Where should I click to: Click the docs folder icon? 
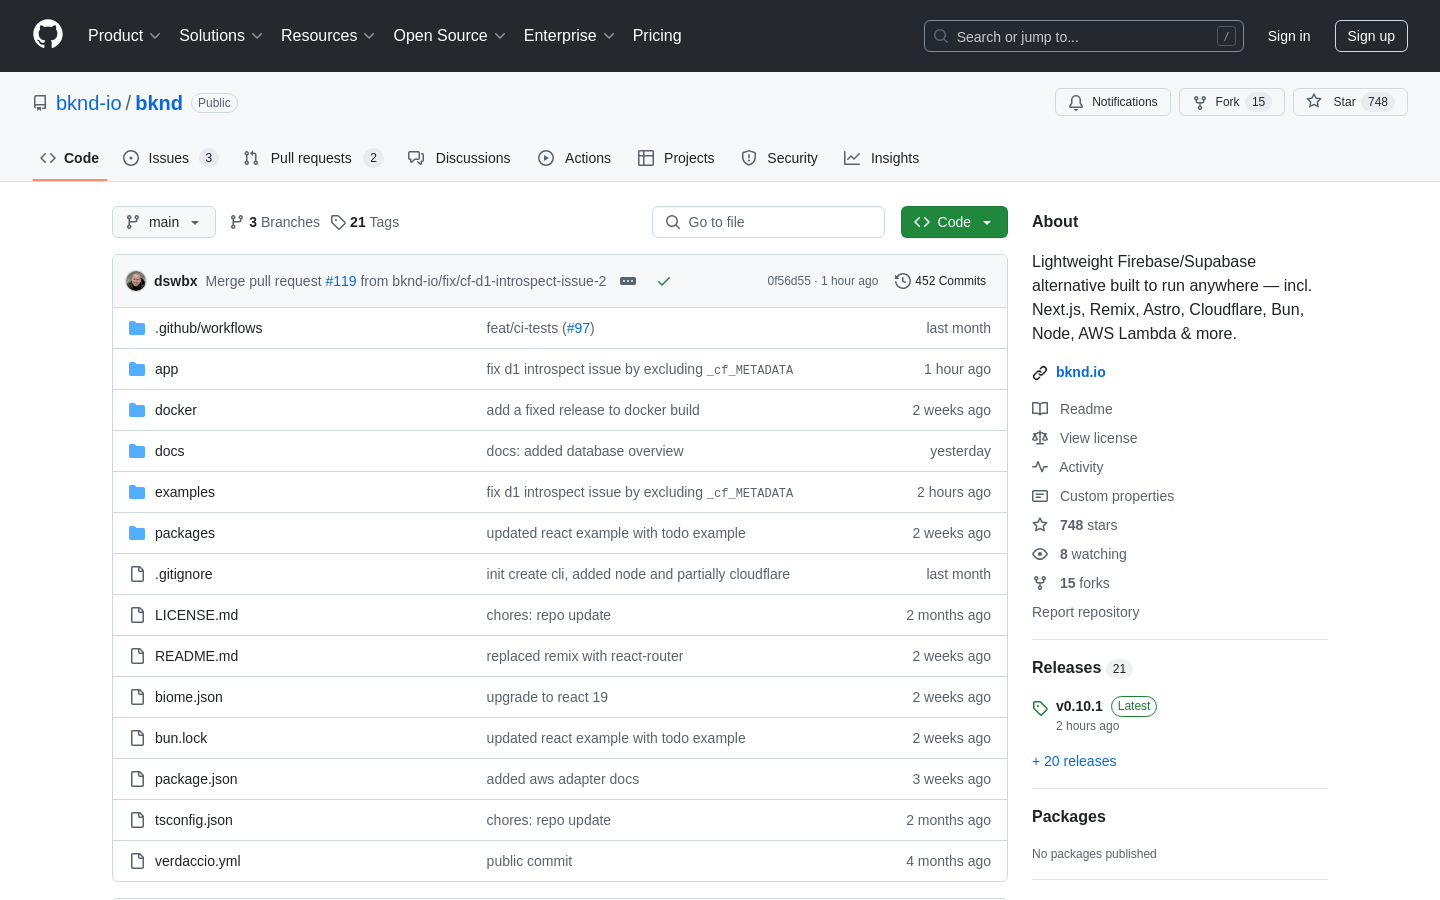tap(137, 451)
